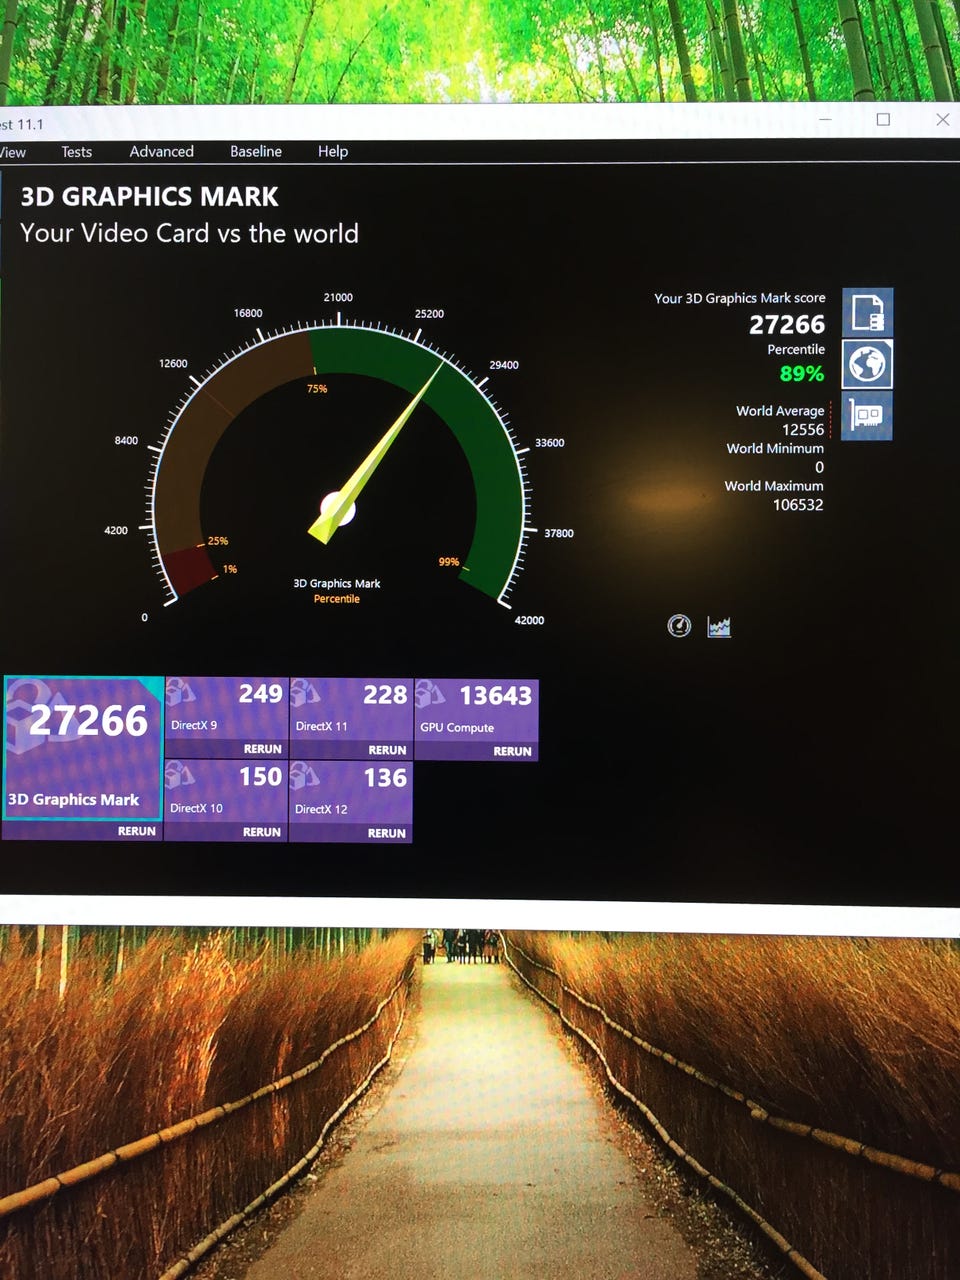Open the Help menu
The height and width of the screenshot is (1280, 960).
pos(333,151)
